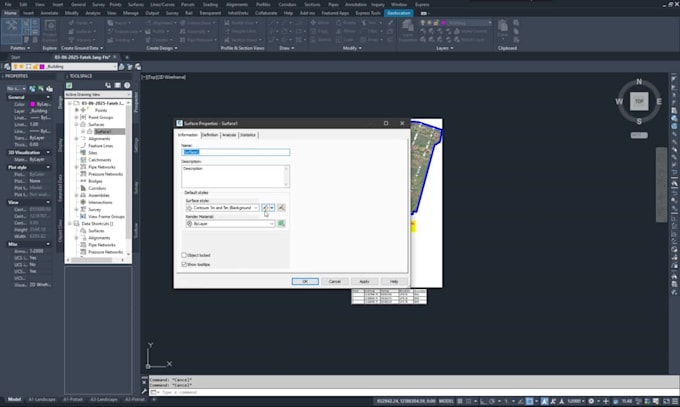Click the green render material picker icon

pyautogui.click(x=281, y=223)
